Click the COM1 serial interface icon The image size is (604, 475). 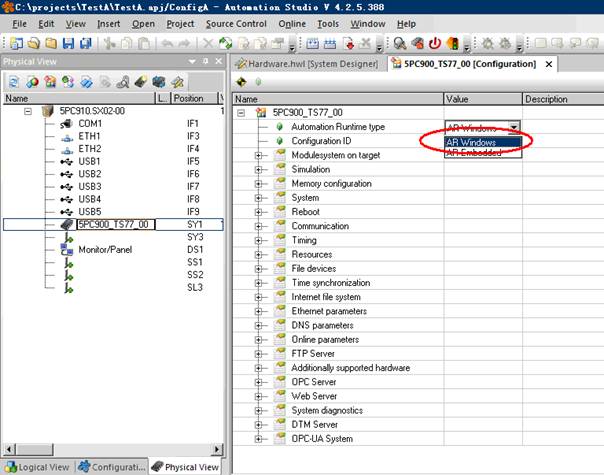point(65,124)
